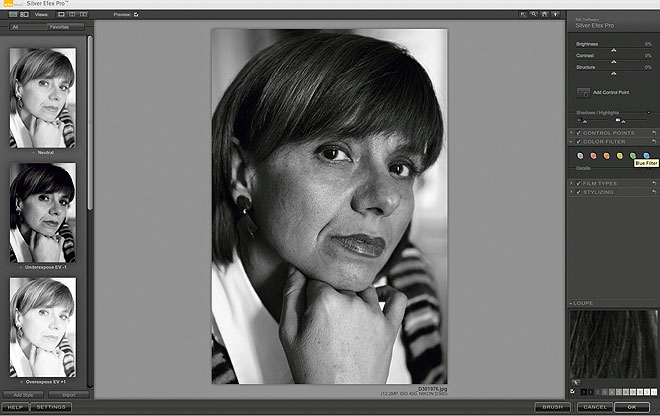Expand the Stylizing section
660x416 pixels.
[x=571, y=192]
